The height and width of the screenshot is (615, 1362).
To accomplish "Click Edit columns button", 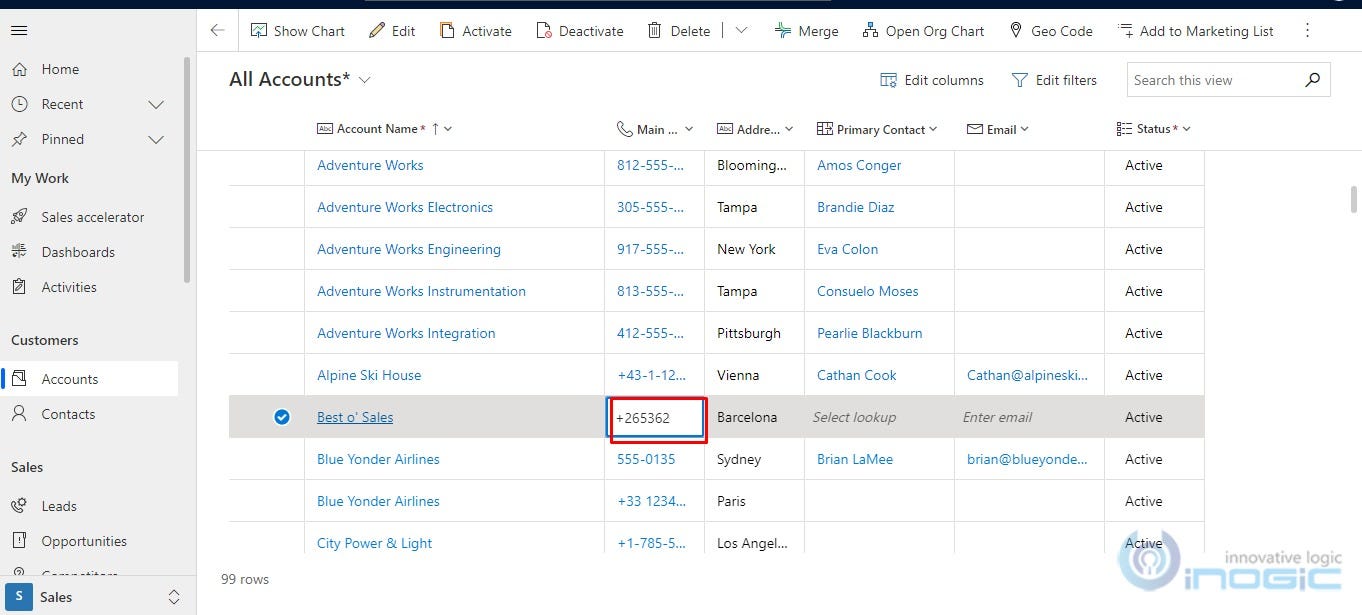I will click(932, 80).
